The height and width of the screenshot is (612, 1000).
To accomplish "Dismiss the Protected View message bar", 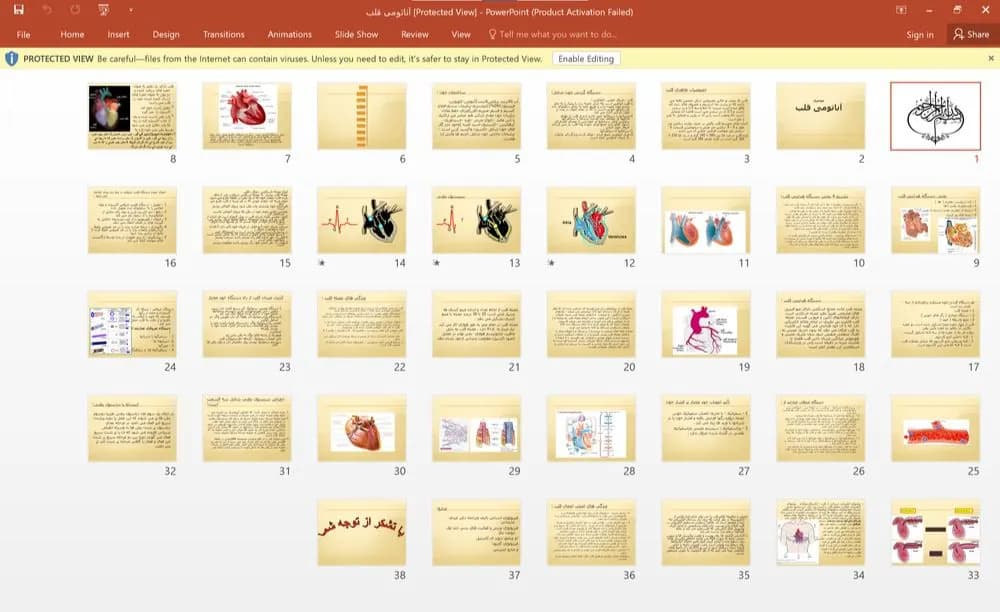I will point(990,58).
